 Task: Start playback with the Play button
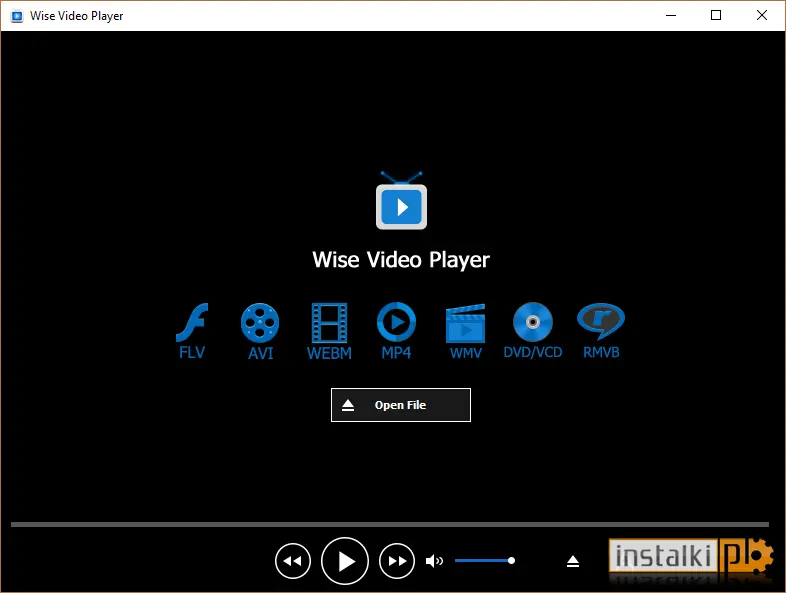(x=345, y=561)
